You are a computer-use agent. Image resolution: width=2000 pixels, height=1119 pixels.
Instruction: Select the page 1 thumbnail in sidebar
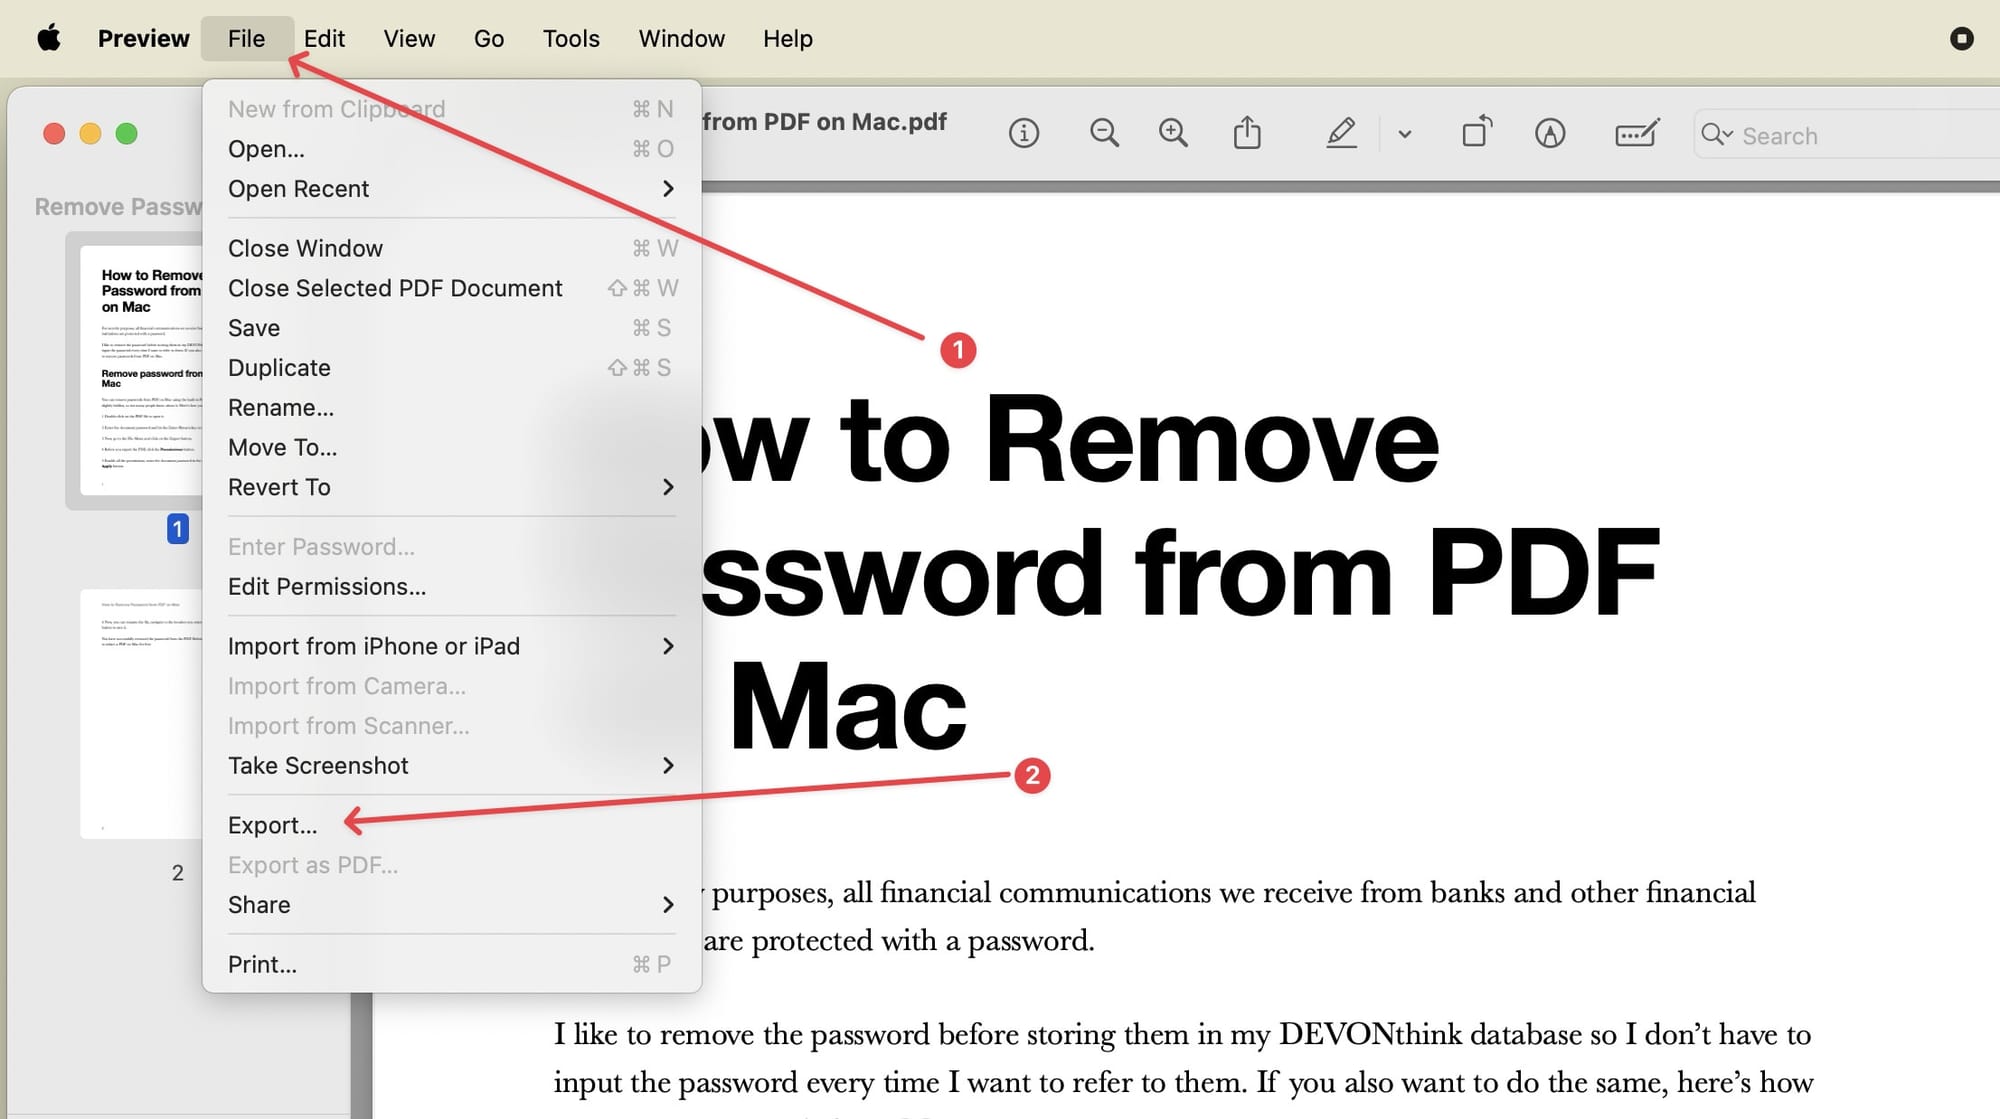point(141,370)
